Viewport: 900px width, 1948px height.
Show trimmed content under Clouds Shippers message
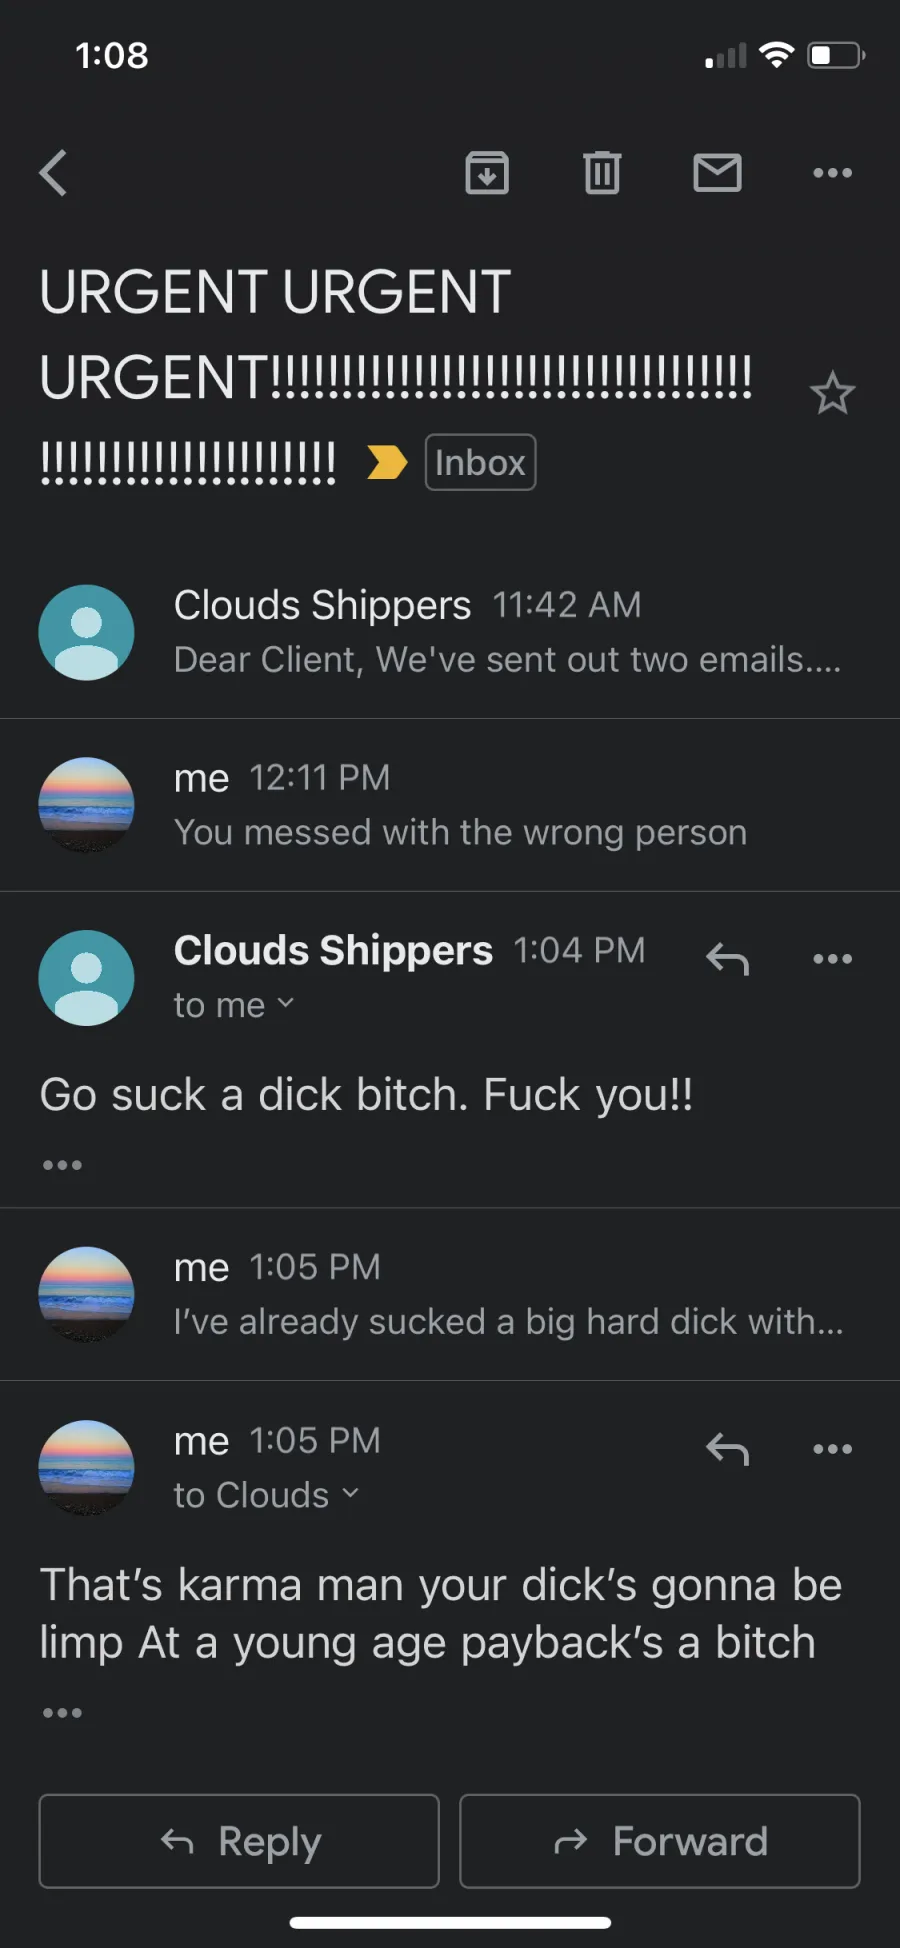coord(62,1165)
